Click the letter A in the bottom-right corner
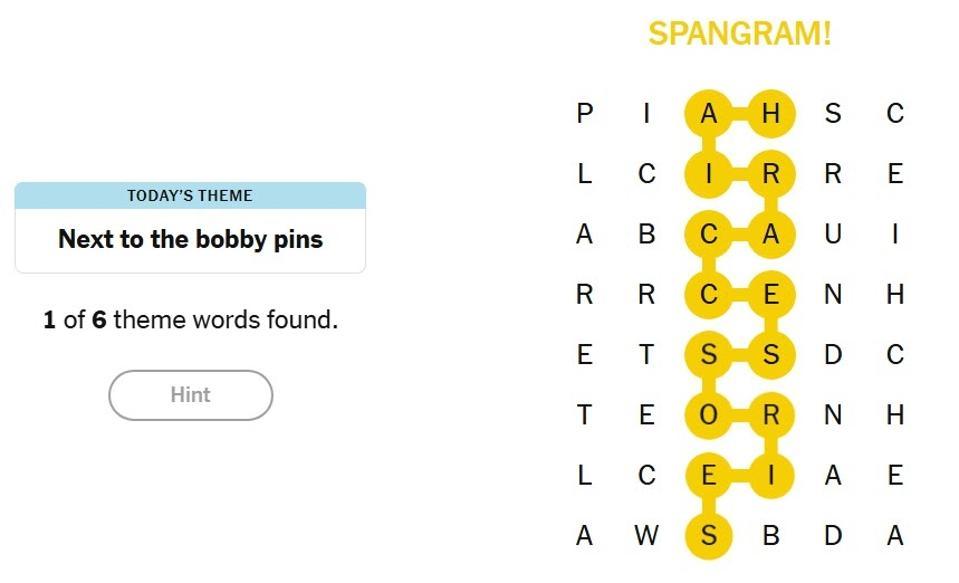959x583 pixels. [895, 536]
